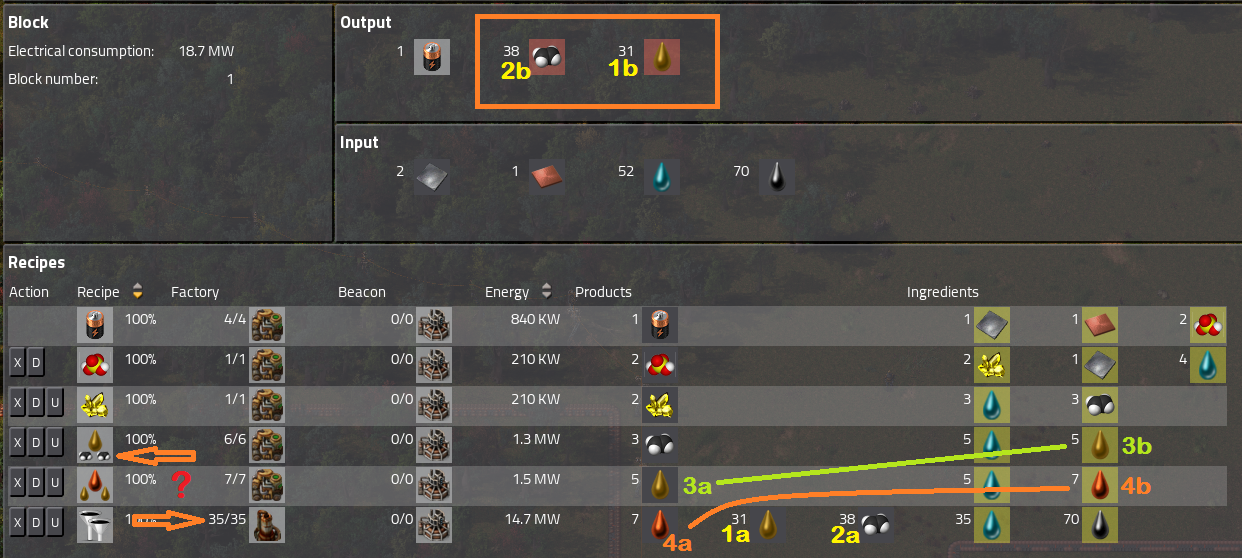Select the iron plate icon in the Input panel
This screenshot has width=1242, height=560.
point(432,178)
